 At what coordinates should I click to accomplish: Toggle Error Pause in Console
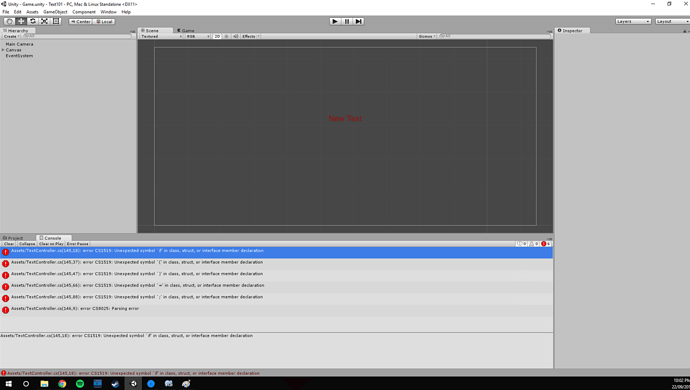click(77, 244)
